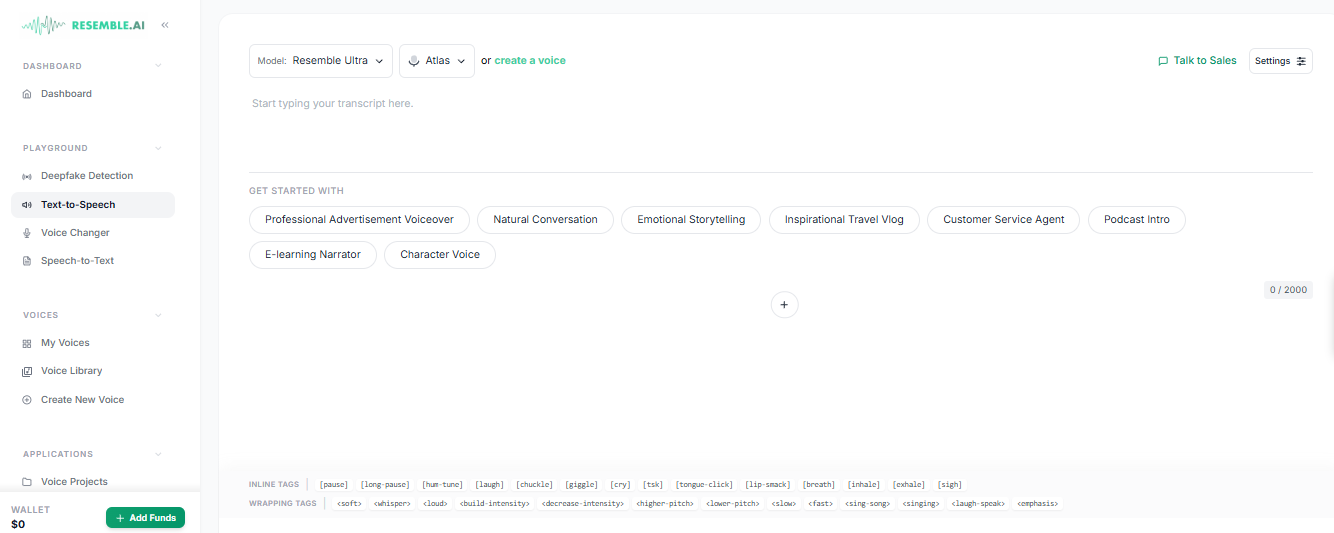Viewport: 1334px width, 533px height.
Task: Collapse the APPLICATIONS section chevron
Action: (158, 454)
